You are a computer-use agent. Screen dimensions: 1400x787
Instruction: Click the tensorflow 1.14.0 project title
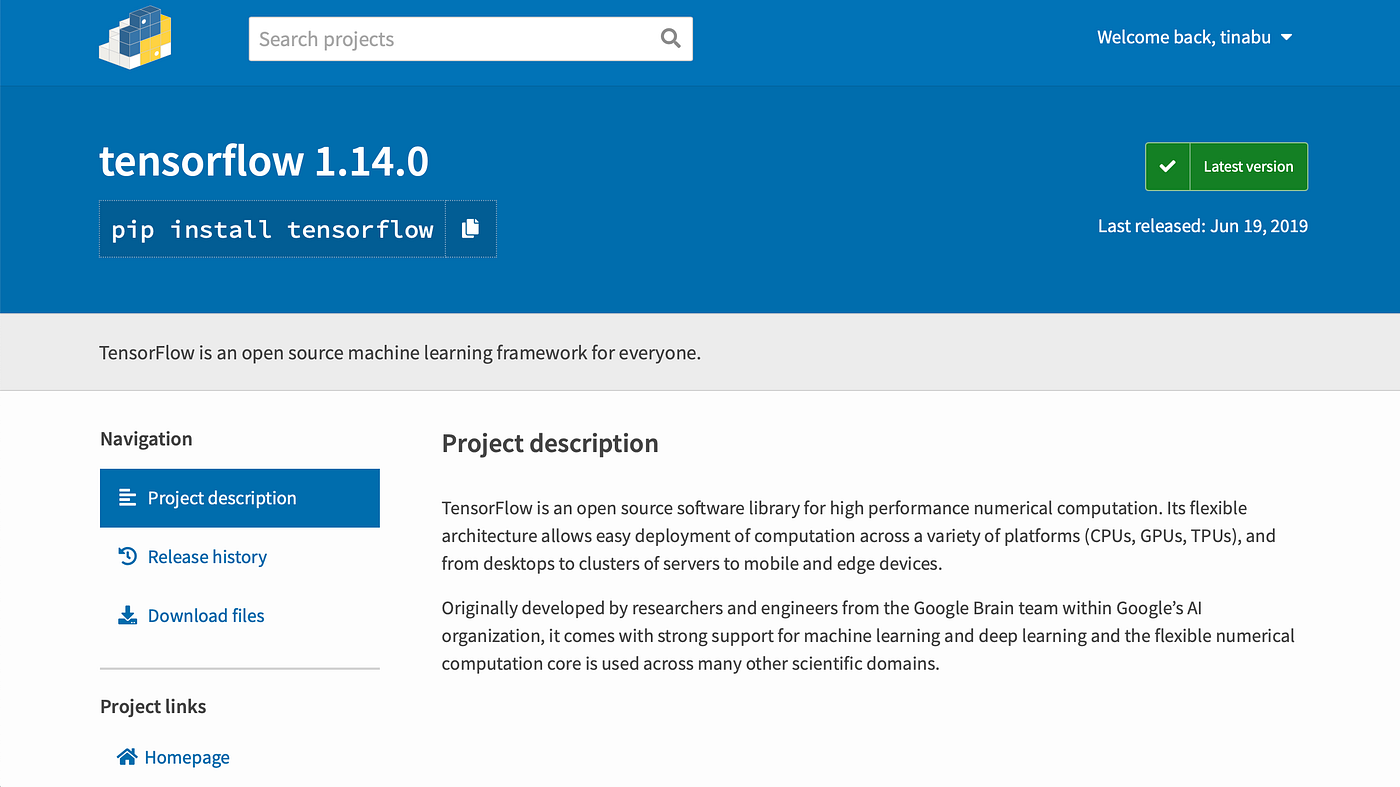(x=264, y=160)
